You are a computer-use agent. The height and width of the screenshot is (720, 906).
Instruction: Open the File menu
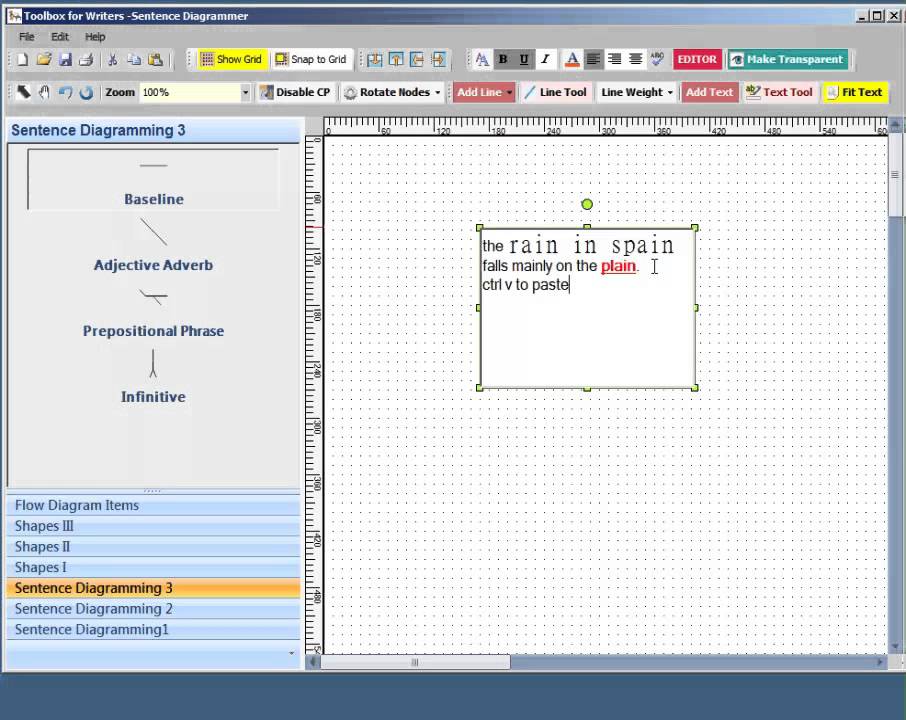point(27,37)
